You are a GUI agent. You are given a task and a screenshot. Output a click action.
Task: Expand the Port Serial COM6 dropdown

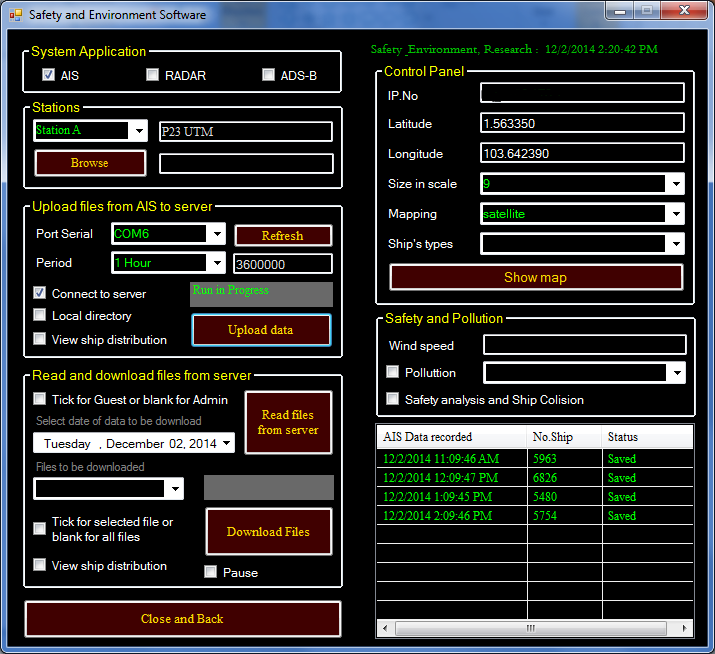click(216, 234)
